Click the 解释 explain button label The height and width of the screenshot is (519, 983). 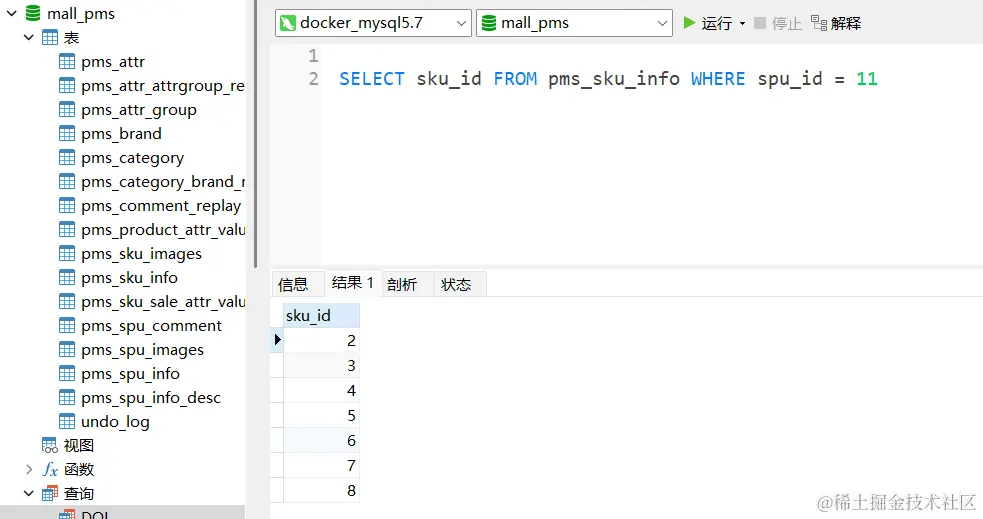(x=846, y=23)
